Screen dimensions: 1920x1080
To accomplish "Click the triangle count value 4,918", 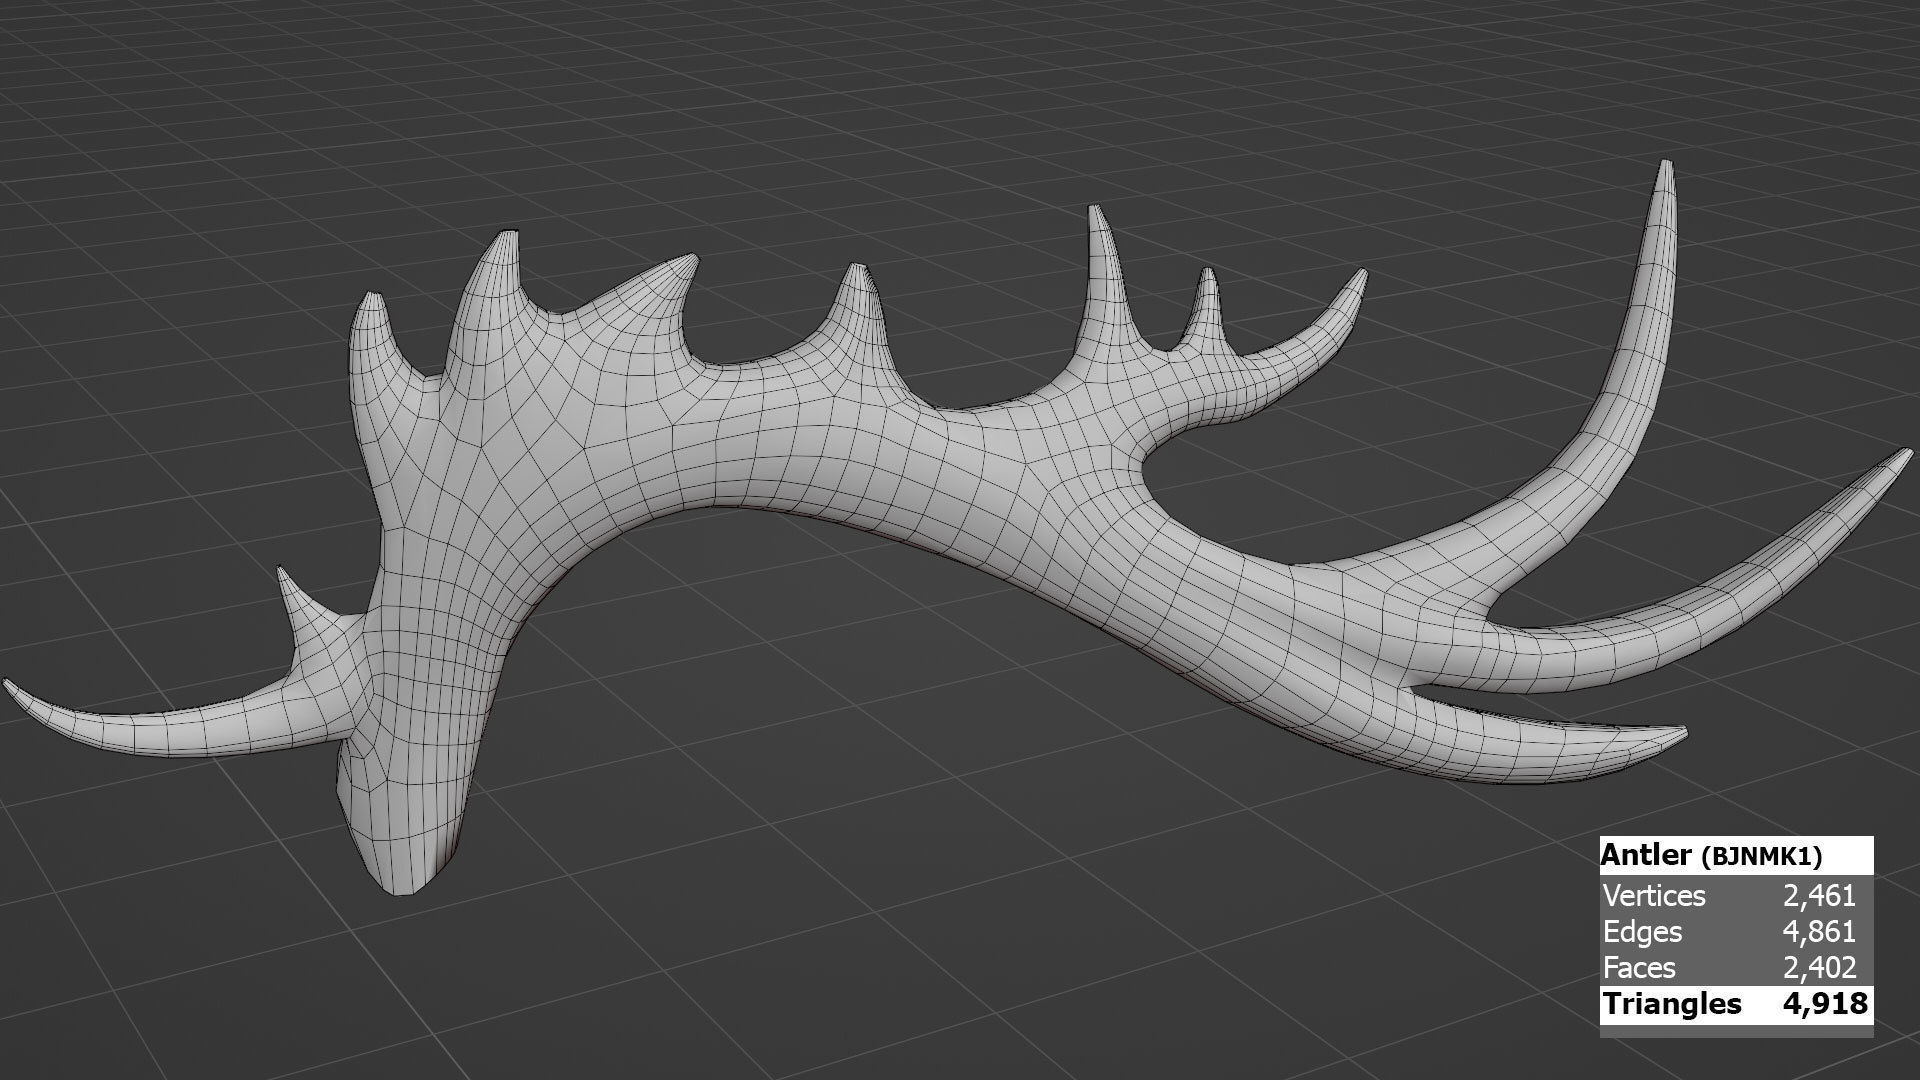I will click(1826, 1003).
